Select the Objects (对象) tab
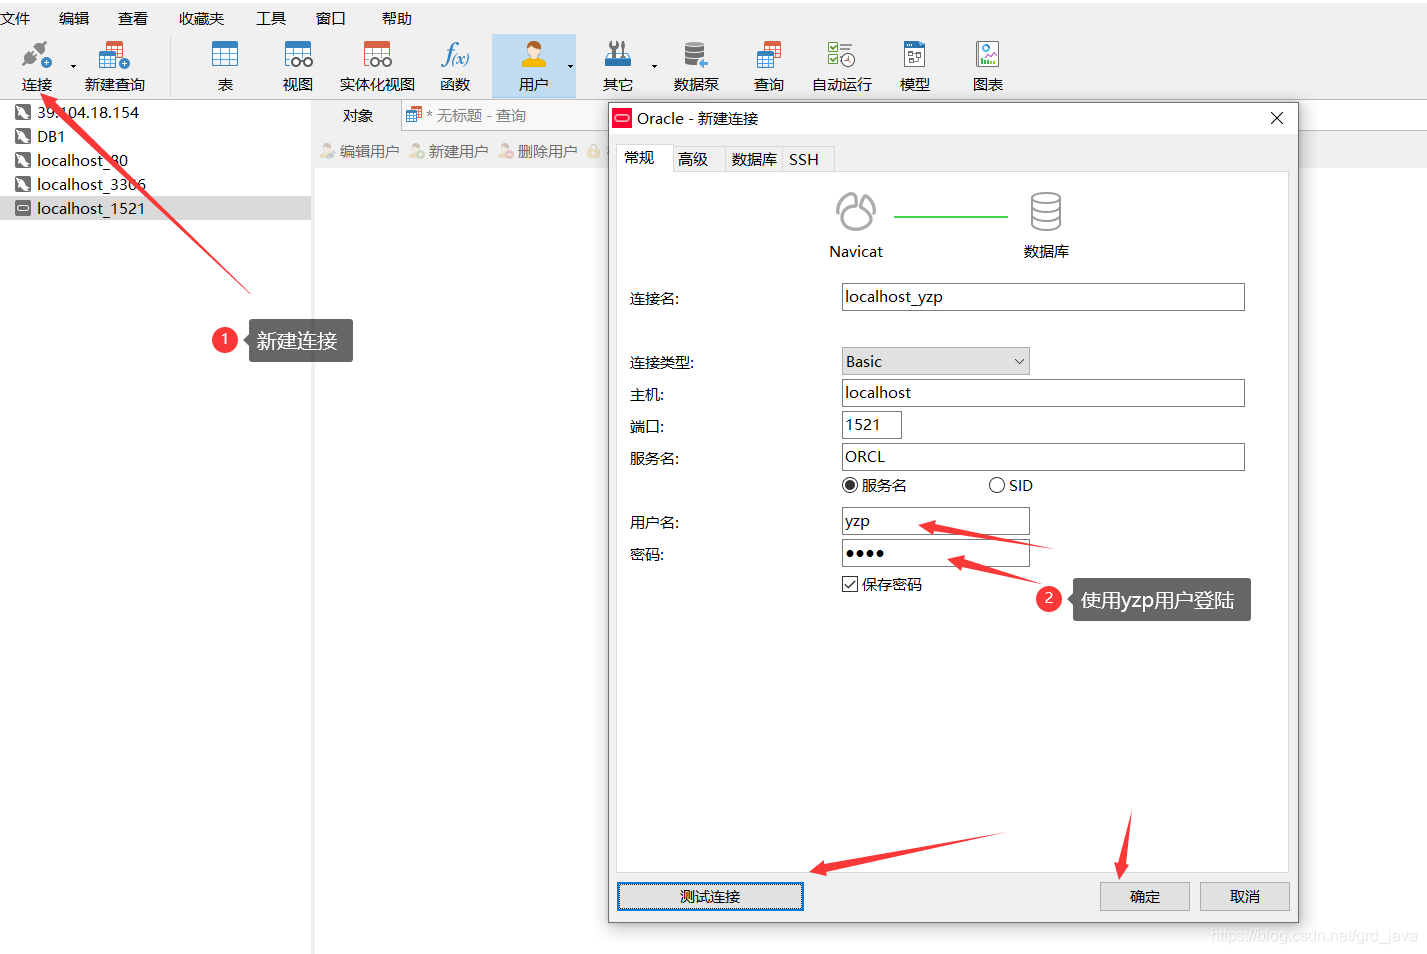 358,115
